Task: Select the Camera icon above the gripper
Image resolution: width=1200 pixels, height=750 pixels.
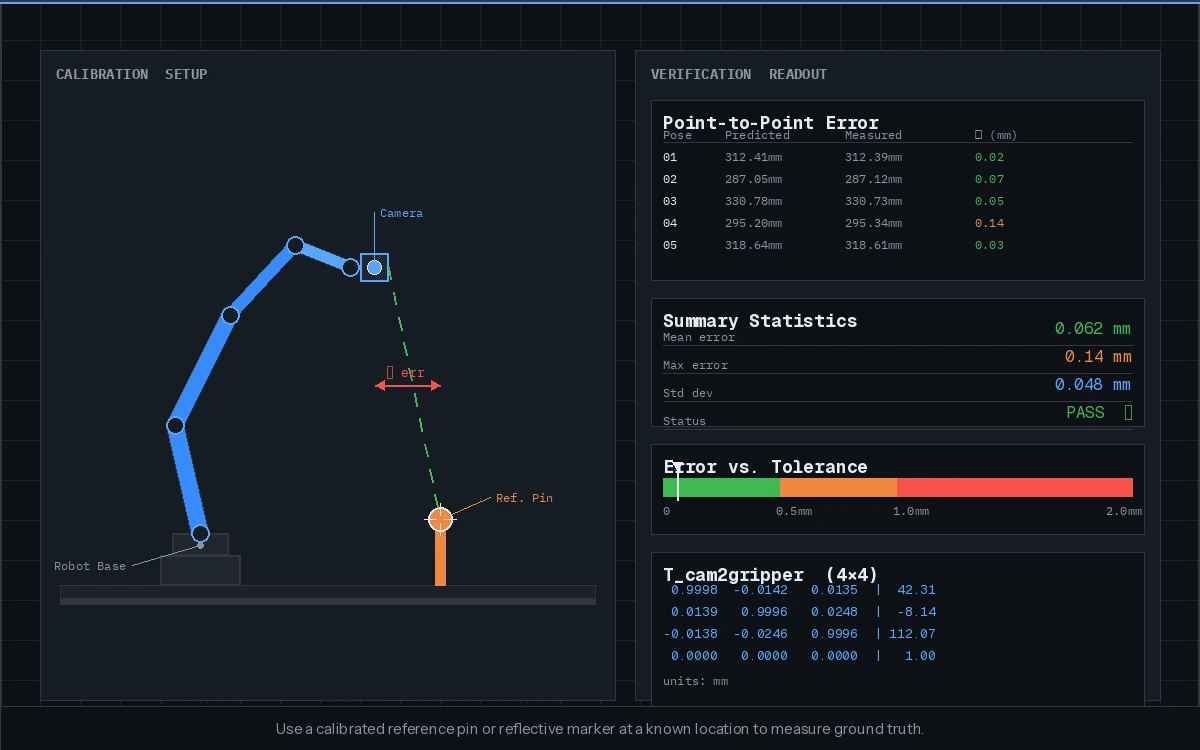Action: pos(374,266)
